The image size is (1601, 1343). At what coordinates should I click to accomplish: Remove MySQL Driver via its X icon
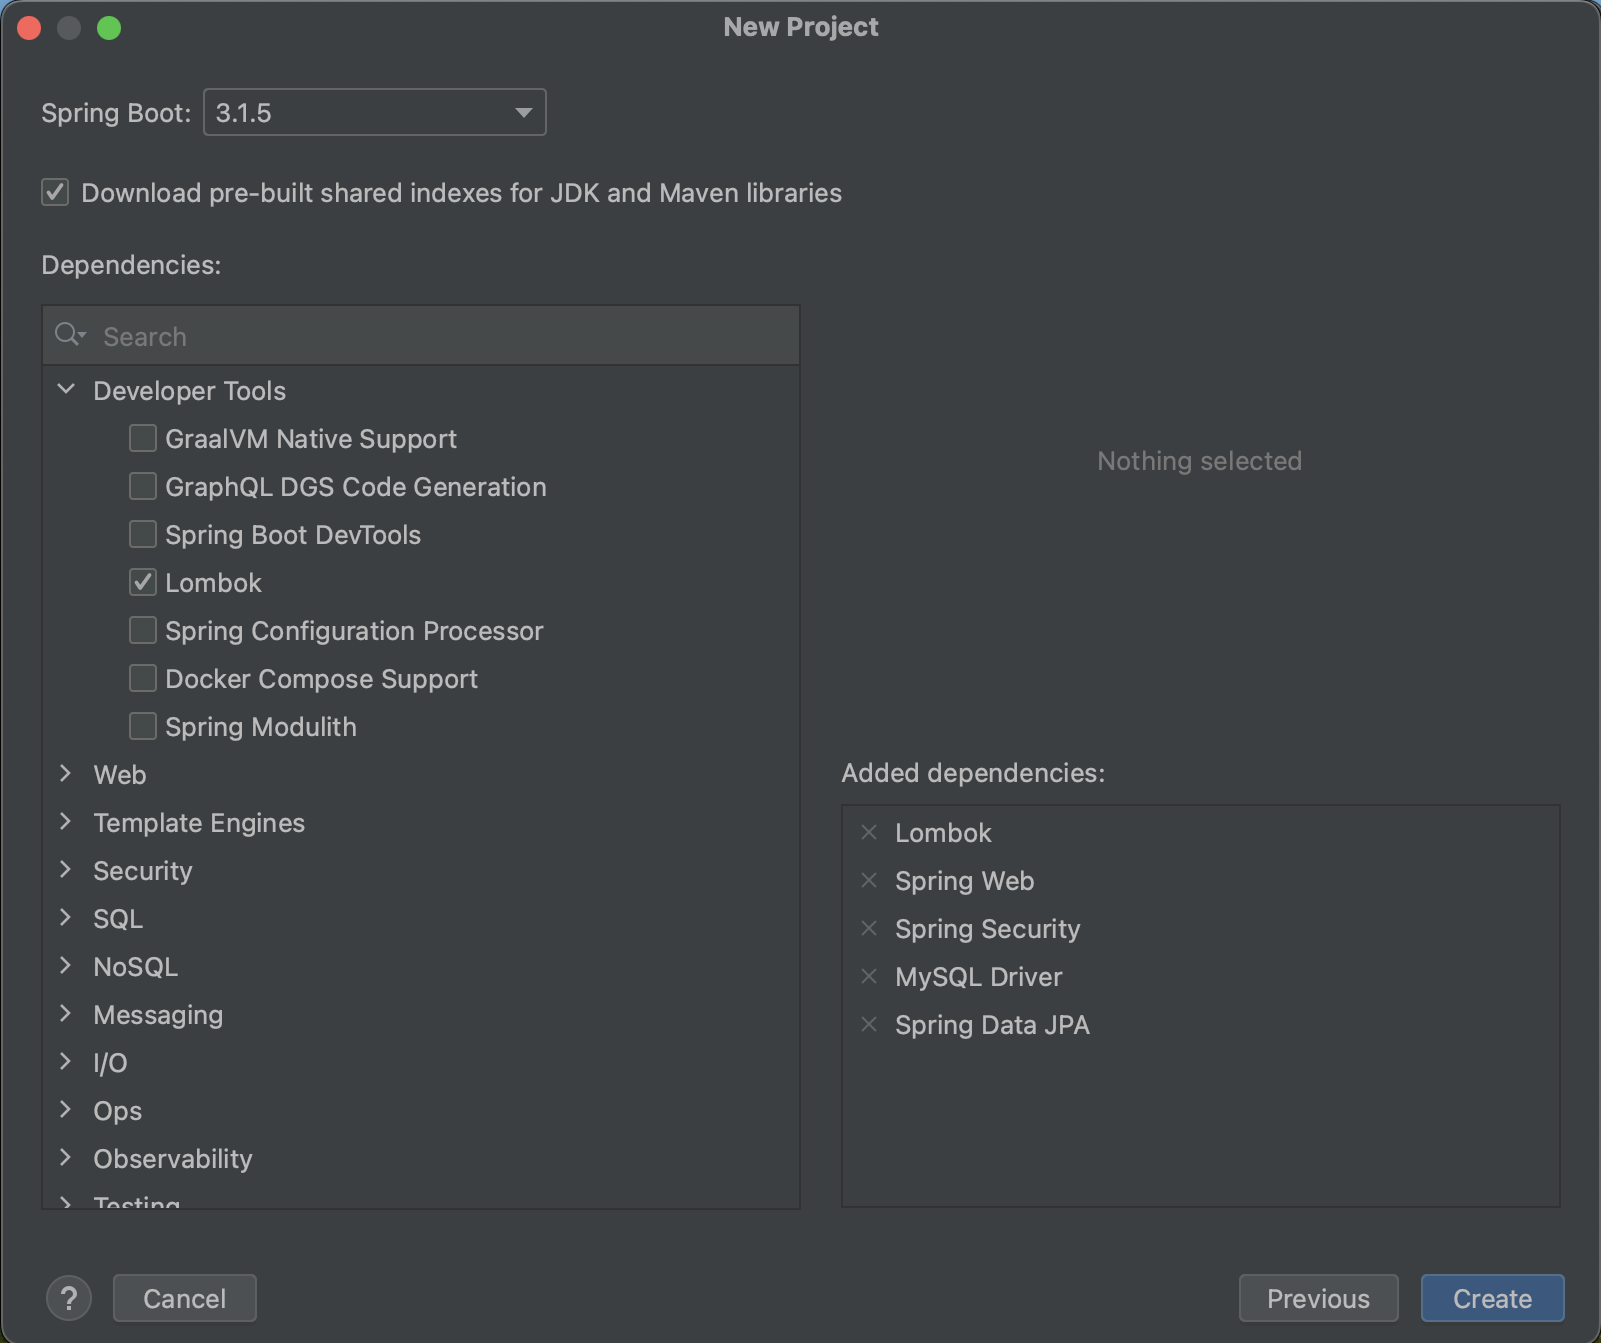click(x=869, y=976)
